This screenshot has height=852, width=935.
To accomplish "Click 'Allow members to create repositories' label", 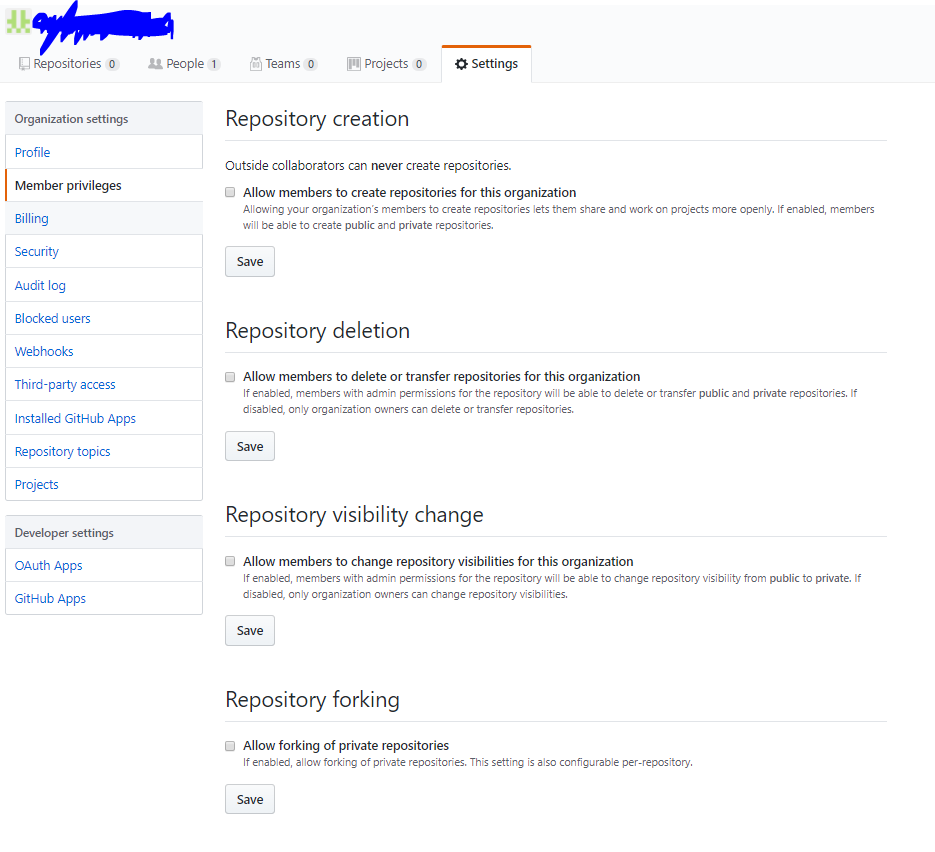I will pyautogui.click(x=410, y=192).
